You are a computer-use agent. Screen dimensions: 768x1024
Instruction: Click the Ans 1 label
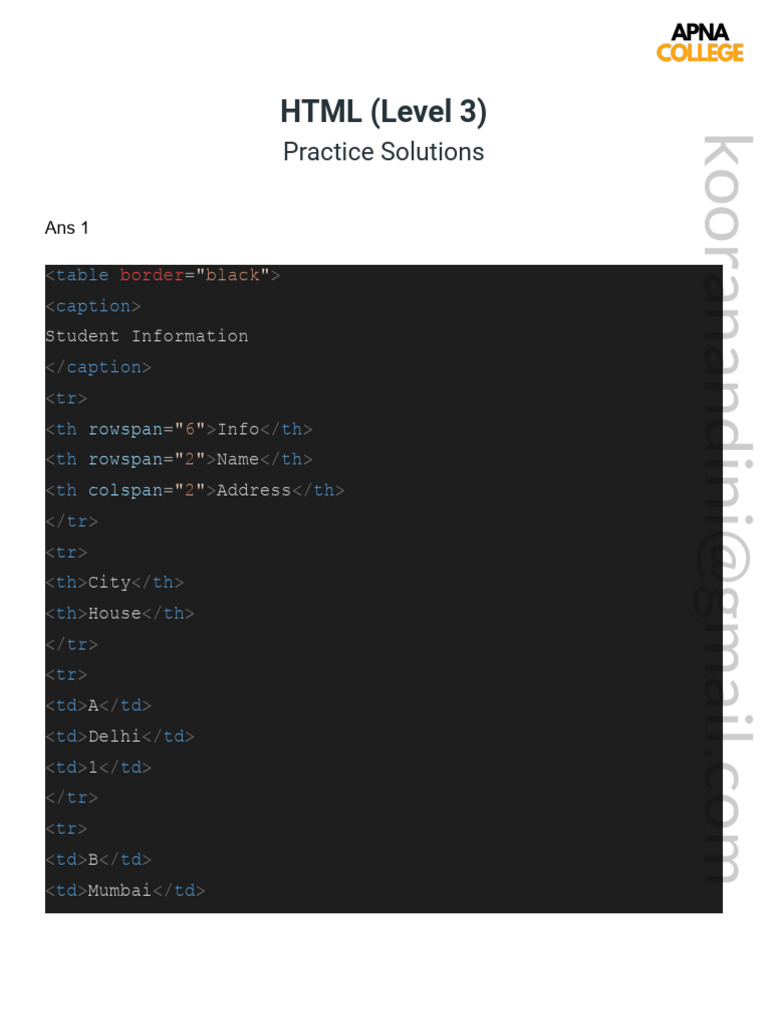coord(67,228)
